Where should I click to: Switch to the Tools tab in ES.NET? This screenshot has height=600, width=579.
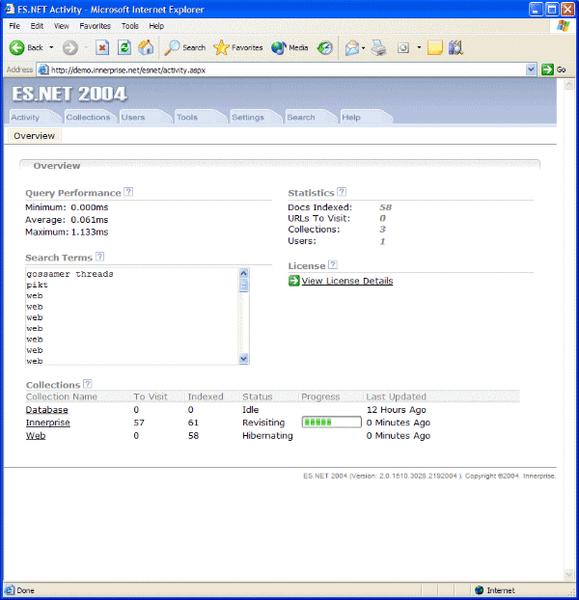click(x=199, y=117)
